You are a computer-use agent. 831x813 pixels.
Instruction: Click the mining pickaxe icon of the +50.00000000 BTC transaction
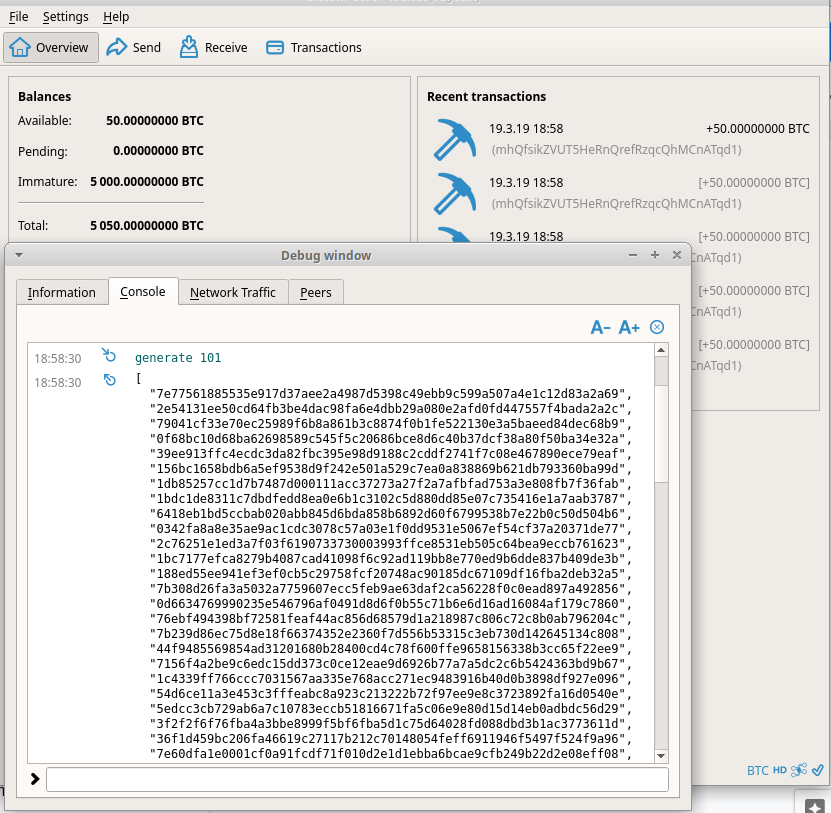[x=454, y=139]
